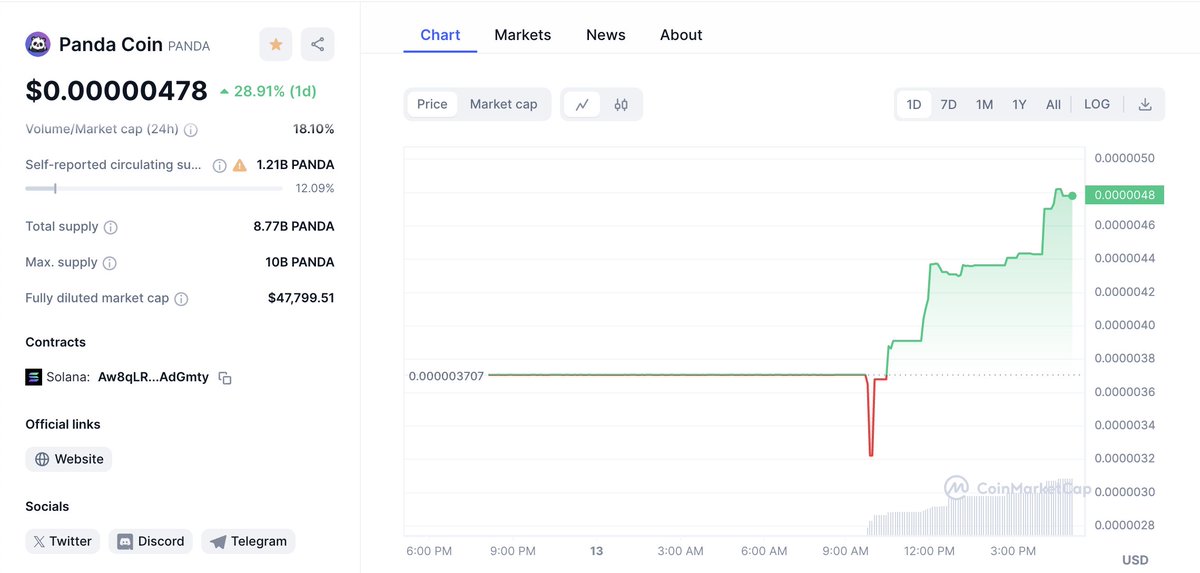1200x573 pixels.
Task: Click the $47,799.51 market cap value
Action: pyautogui.click(x=301, y=298)
